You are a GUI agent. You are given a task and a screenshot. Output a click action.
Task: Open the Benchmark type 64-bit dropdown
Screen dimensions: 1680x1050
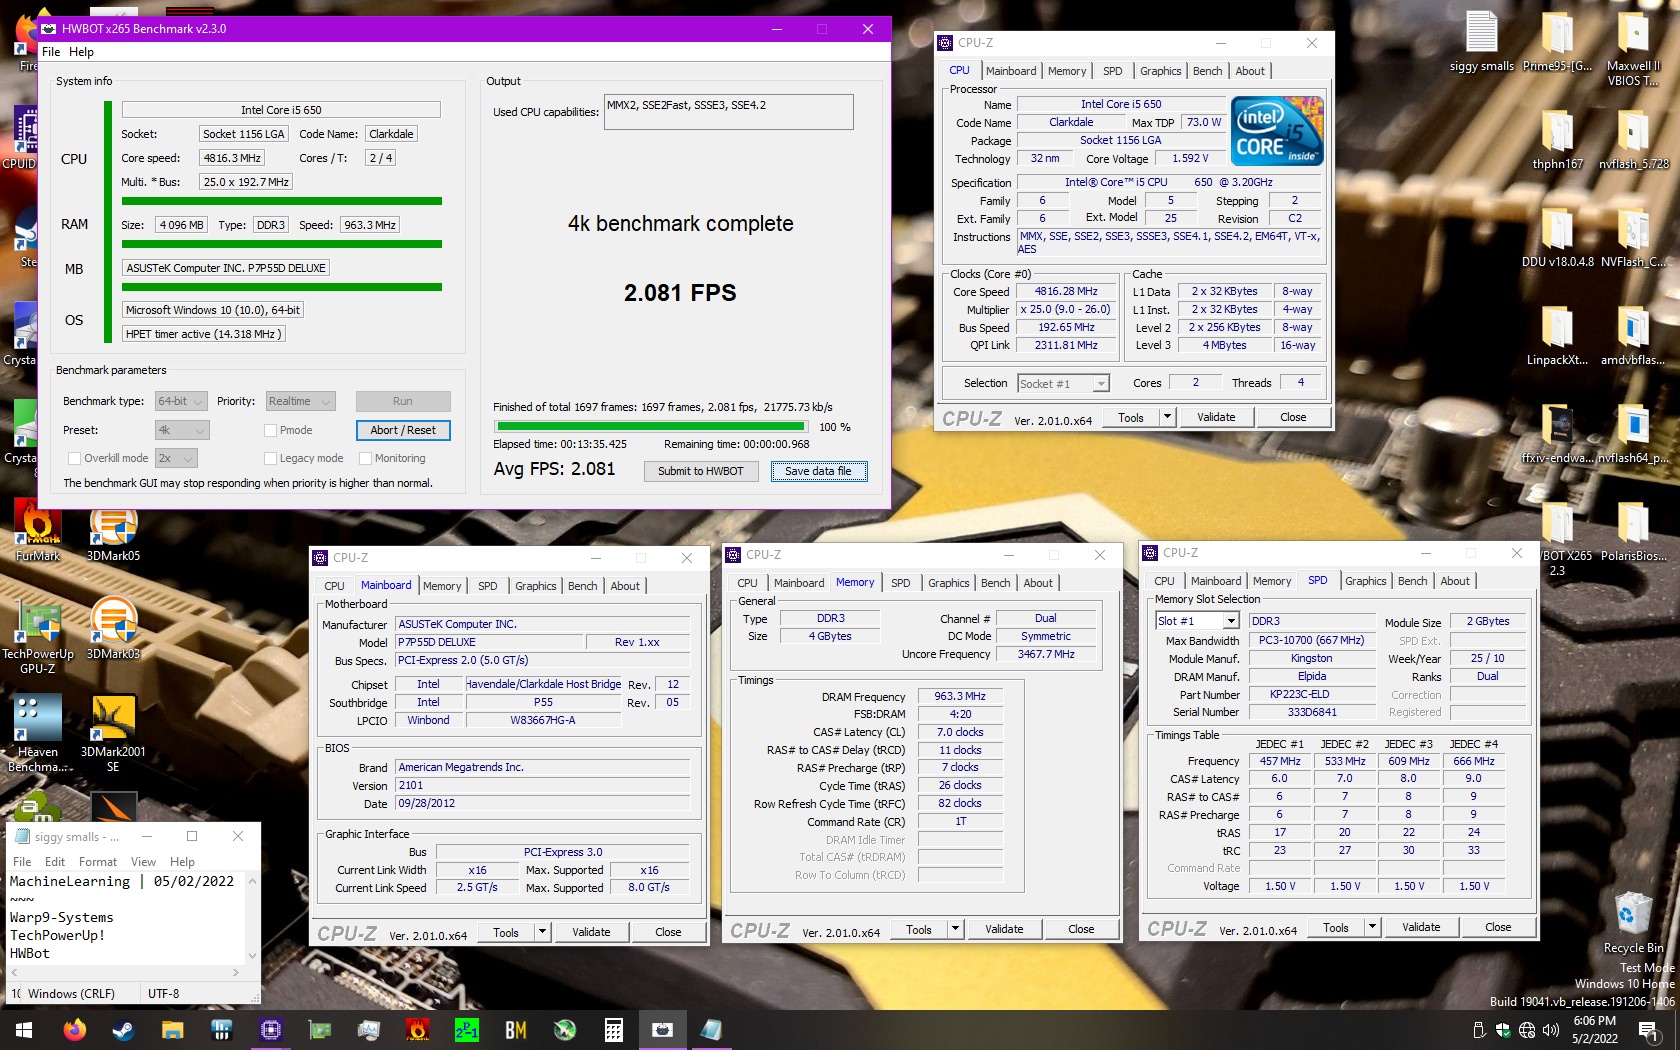181,401
